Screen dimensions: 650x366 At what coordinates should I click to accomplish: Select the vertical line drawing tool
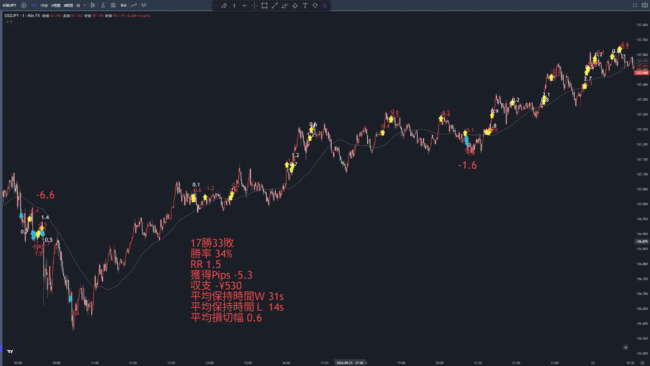coord(234,5)
